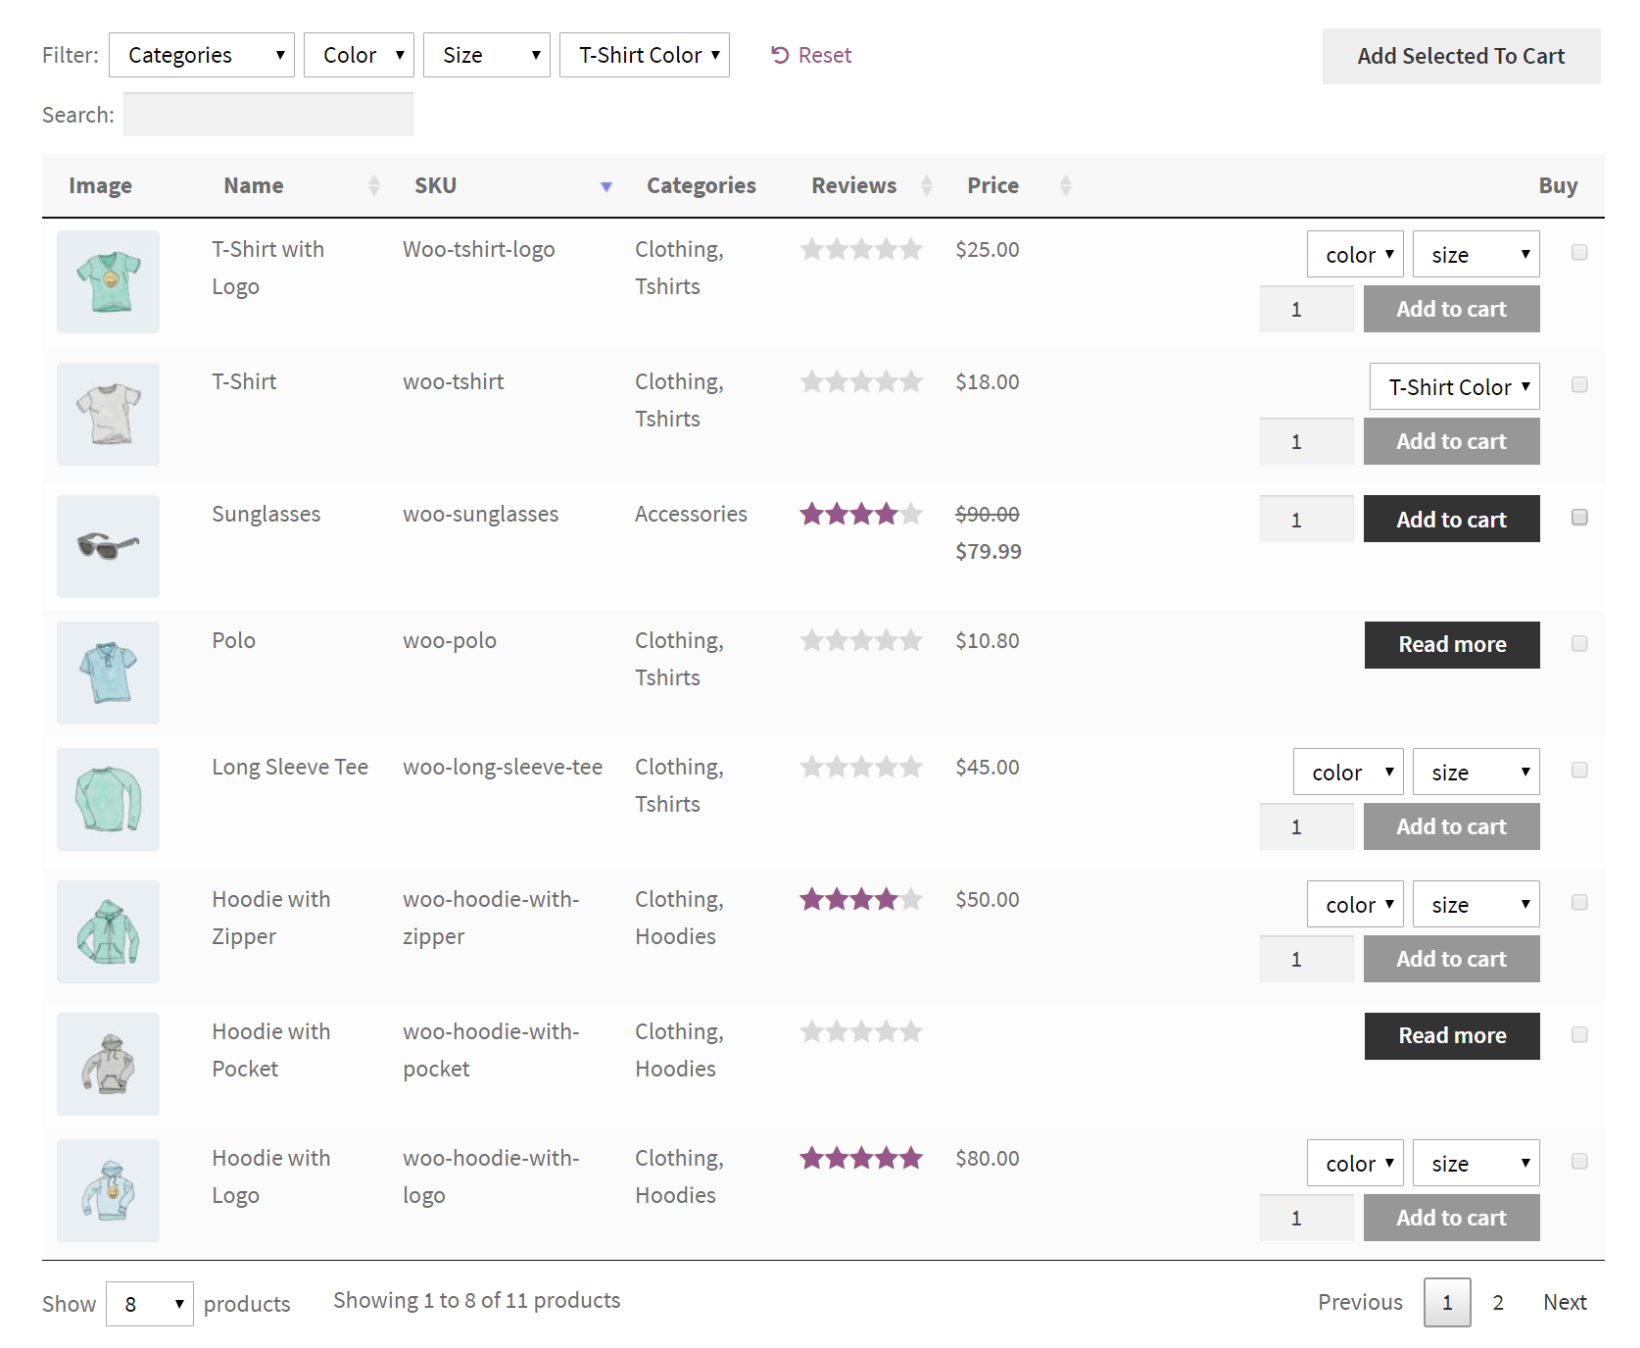1640x1348 pixels.
Task: Select the T-Shirt with Logo checkbox
Action: 1579,253
